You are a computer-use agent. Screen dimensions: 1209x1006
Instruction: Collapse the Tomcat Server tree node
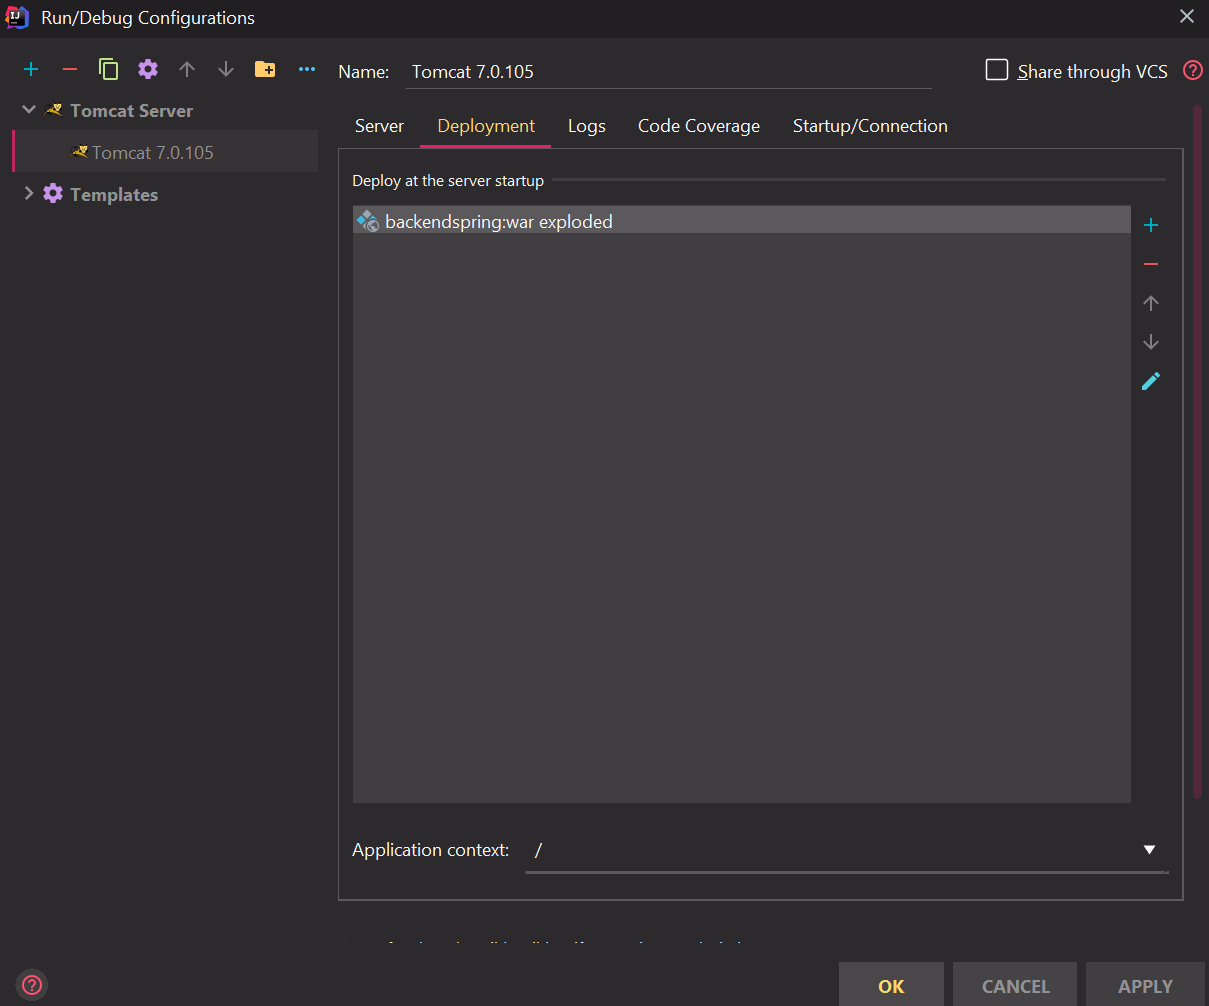(28, 110)
